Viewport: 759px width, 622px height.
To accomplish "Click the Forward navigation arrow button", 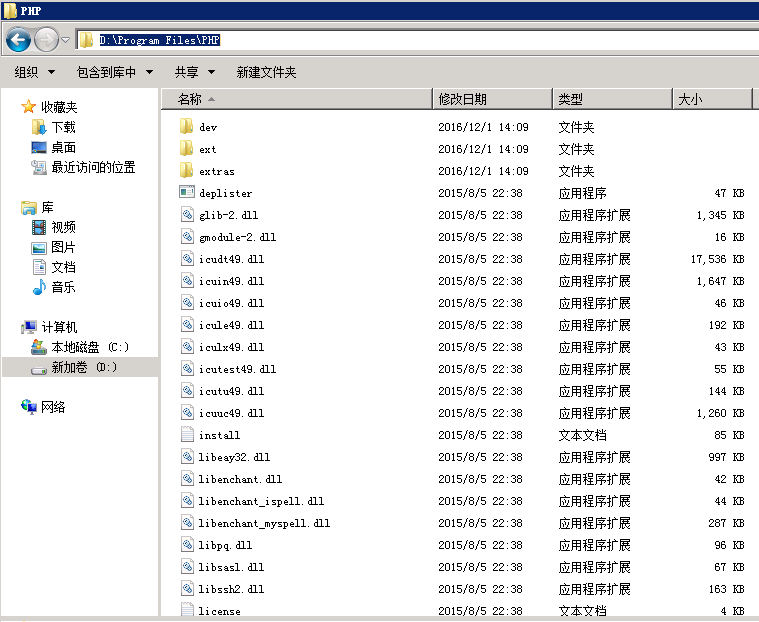I will click(46, 40).
